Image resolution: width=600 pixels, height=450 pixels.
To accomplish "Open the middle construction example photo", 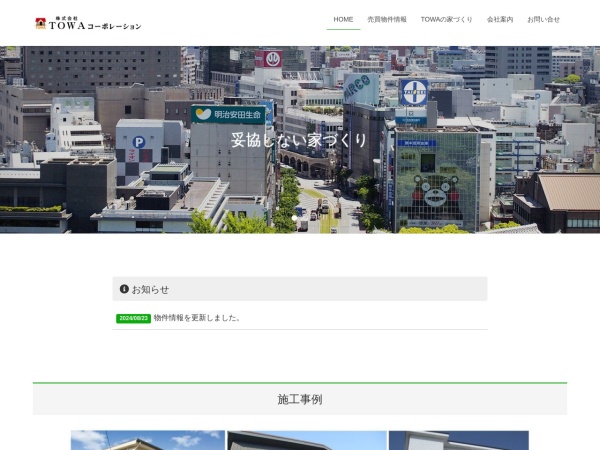I will click(306, 440).
